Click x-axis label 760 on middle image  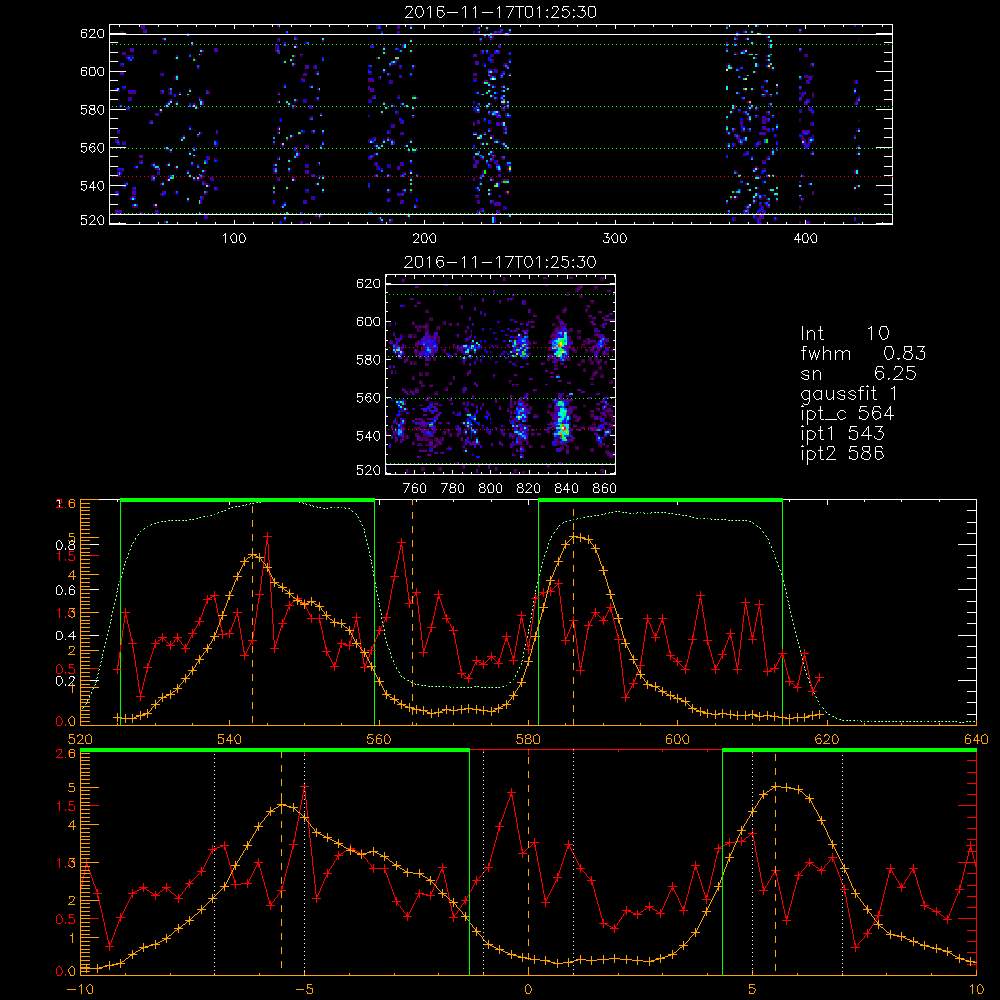tap(415, 489)
